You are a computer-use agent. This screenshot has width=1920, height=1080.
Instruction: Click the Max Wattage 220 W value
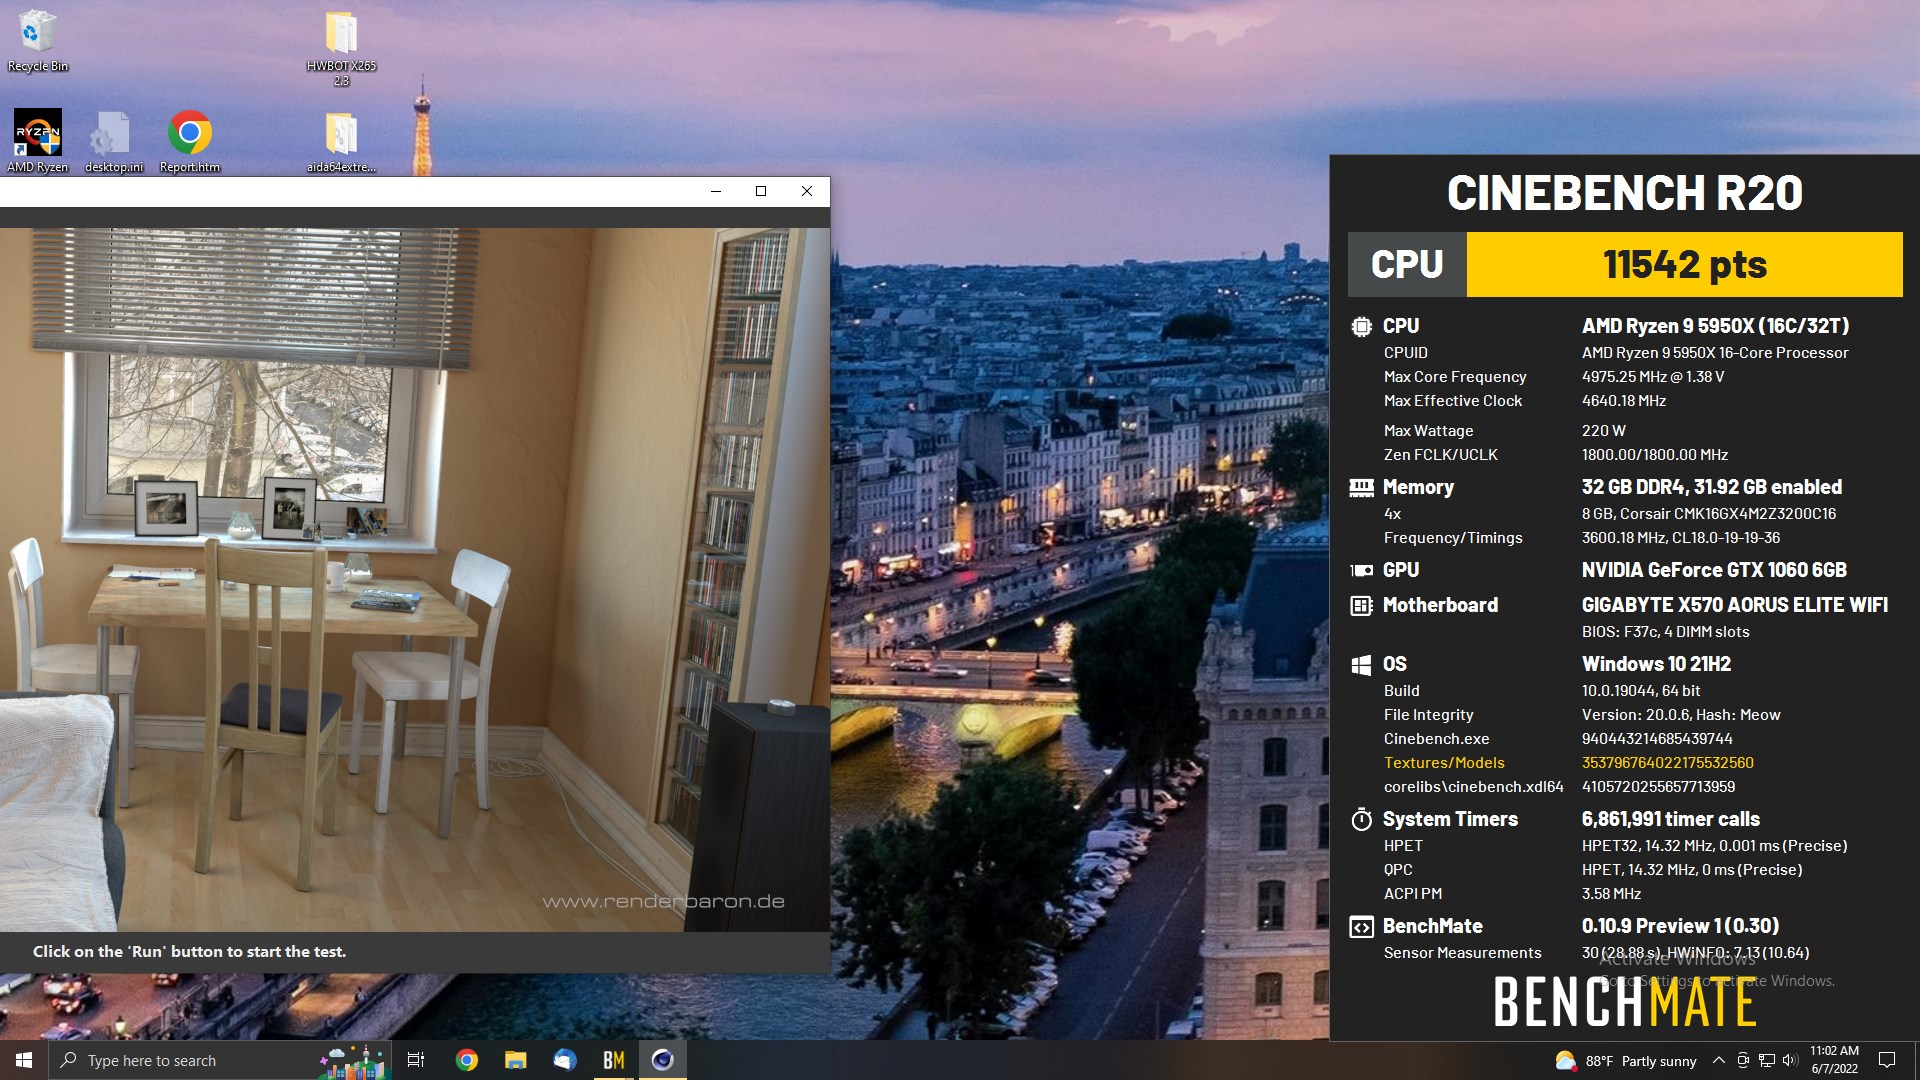click(1604, 431)
